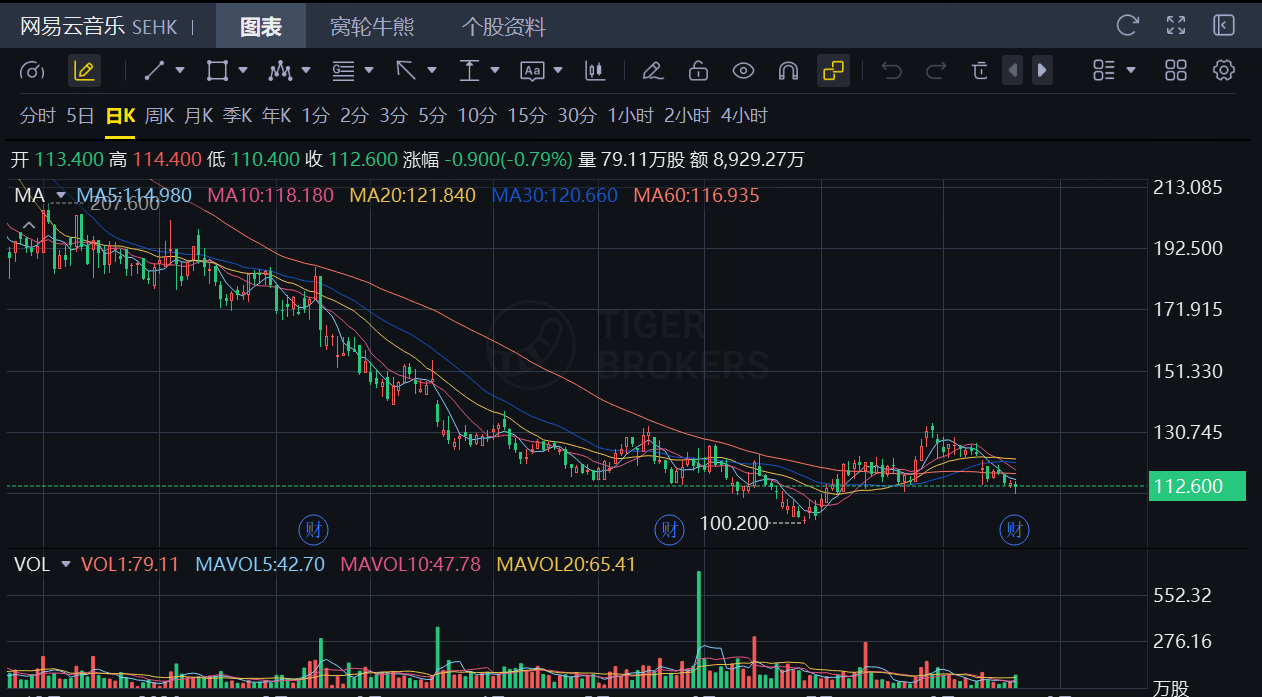Select the measurement range tool
Image resolution: width=1262 pixels, height=697 pixels.
coord(469,71)
